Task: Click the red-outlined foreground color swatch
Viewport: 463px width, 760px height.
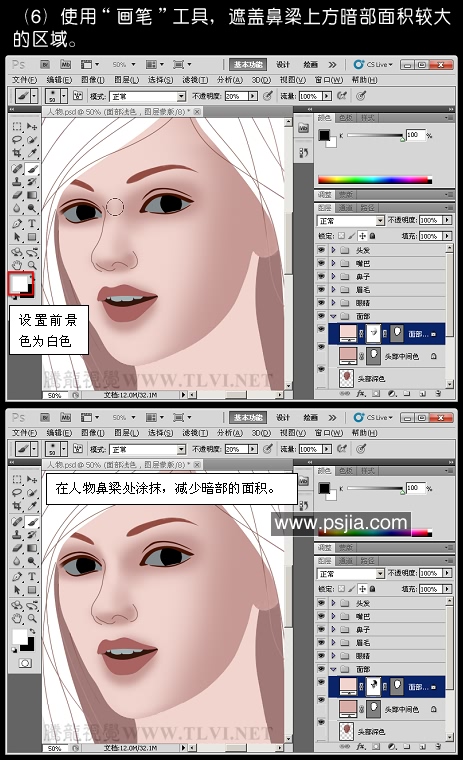Action: [x=20, y=284]
